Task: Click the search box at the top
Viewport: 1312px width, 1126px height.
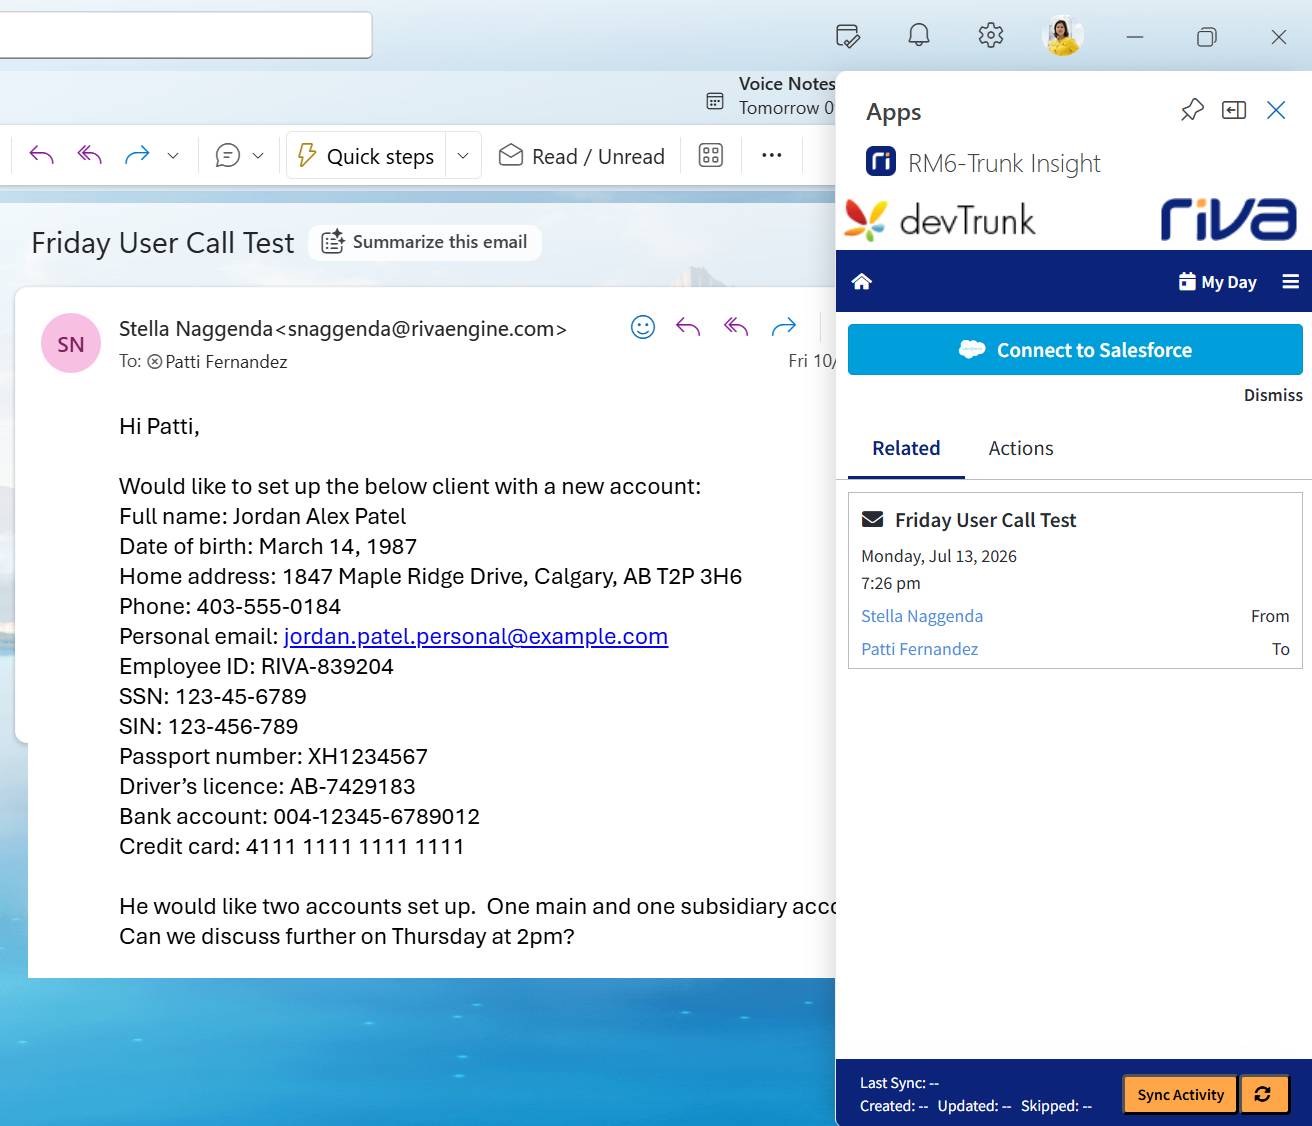Action: coord(185,36)
